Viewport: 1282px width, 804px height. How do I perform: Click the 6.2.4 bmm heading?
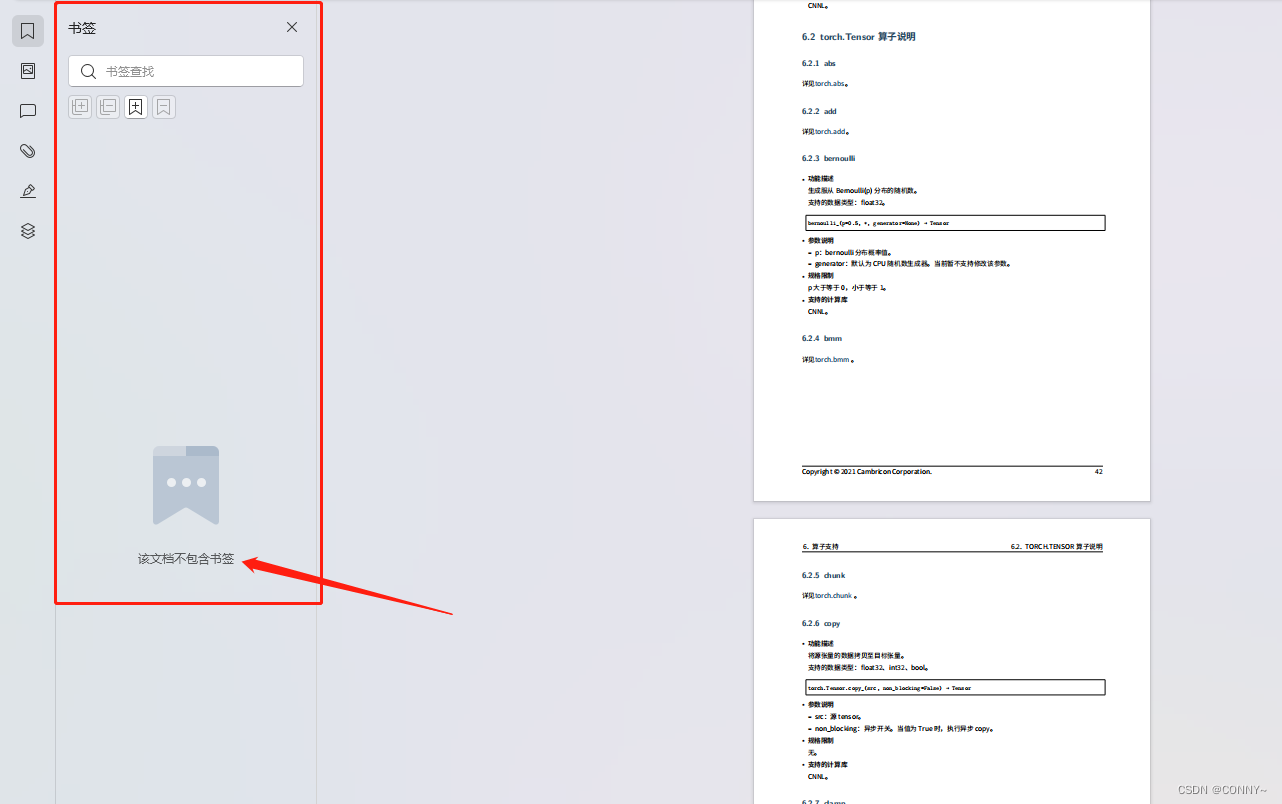pyautogui.click(x=822, y=339)
